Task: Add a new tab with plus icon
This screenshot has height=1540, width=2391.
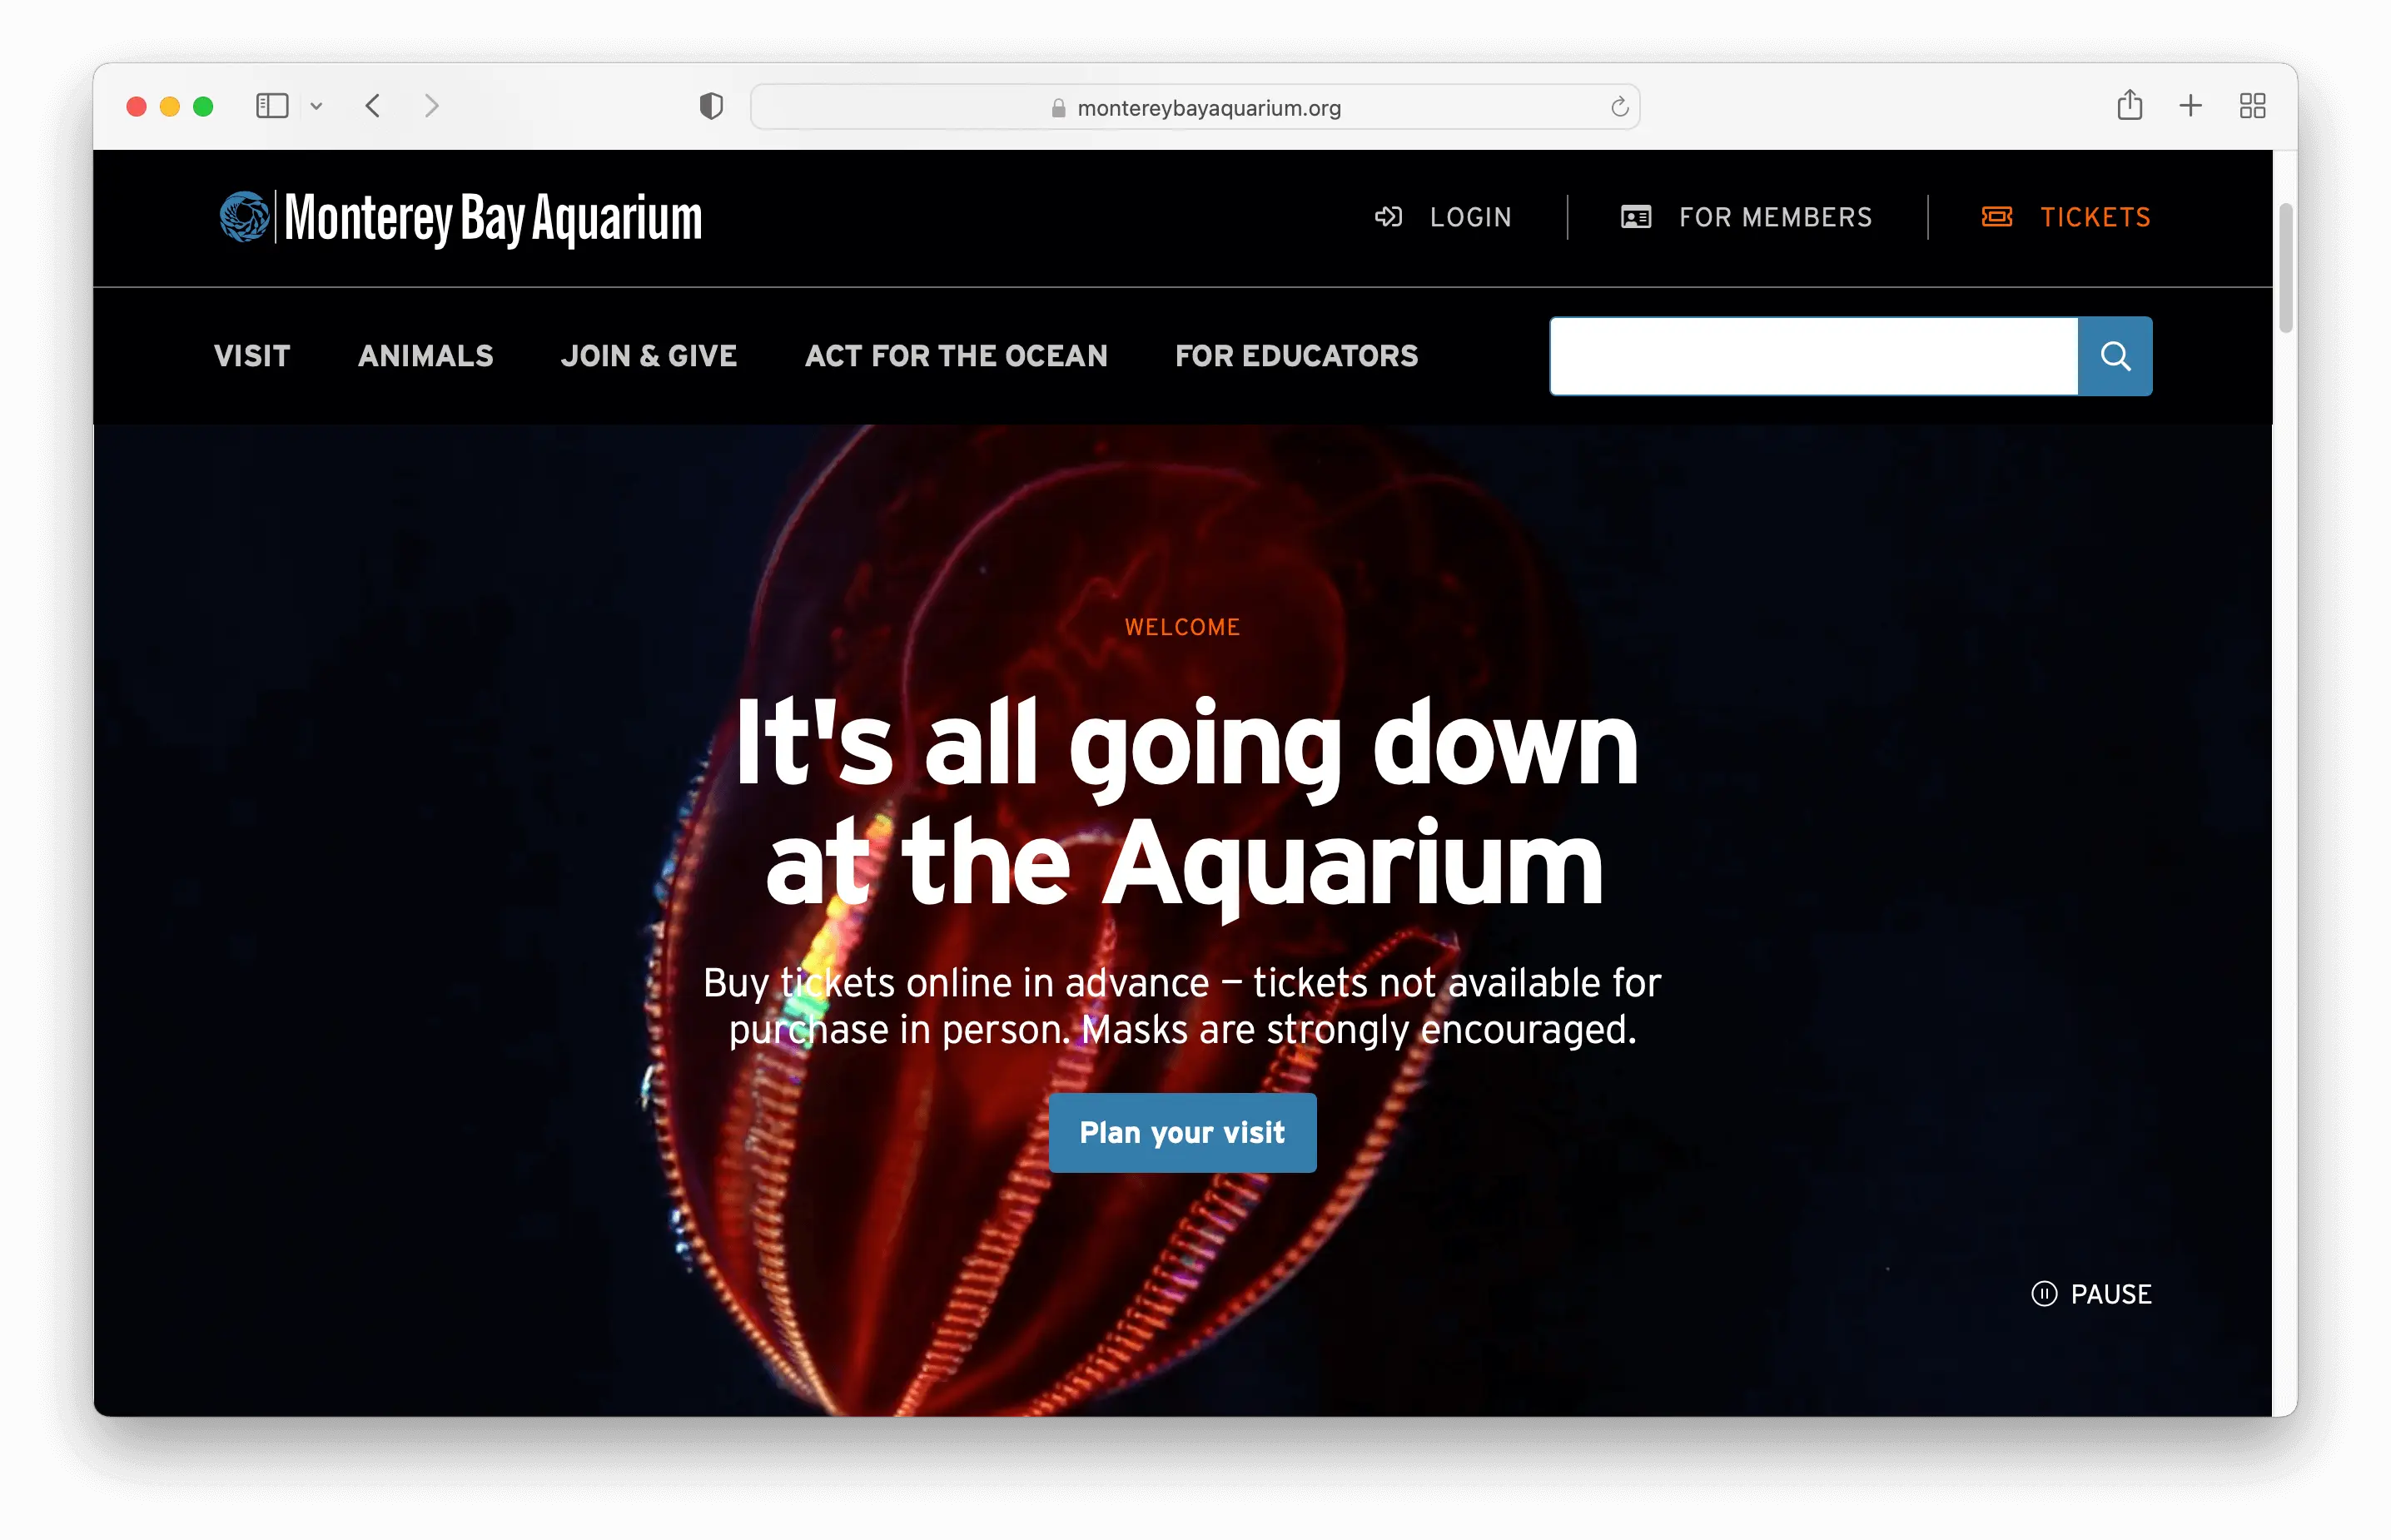Action: (2190, 106)
